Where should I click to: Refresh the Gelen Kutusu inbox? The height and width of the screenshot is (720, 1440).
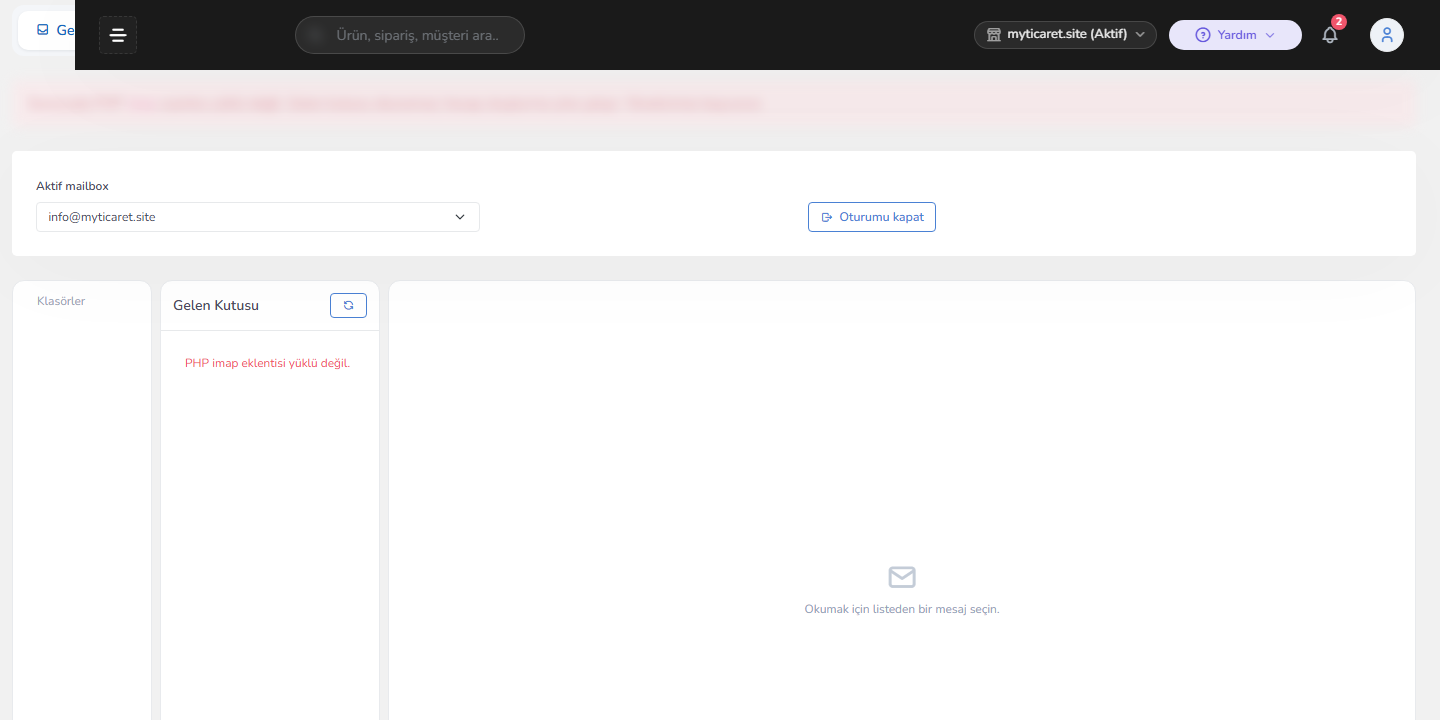(x=348, y=305)
